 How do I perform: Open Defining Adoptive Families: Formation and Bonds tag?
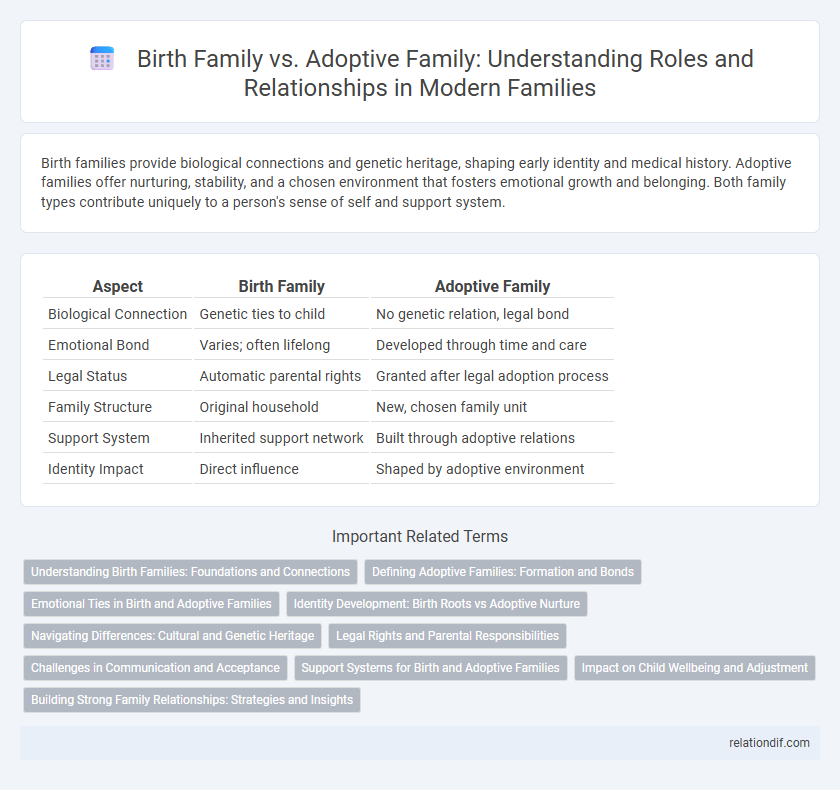502,571
